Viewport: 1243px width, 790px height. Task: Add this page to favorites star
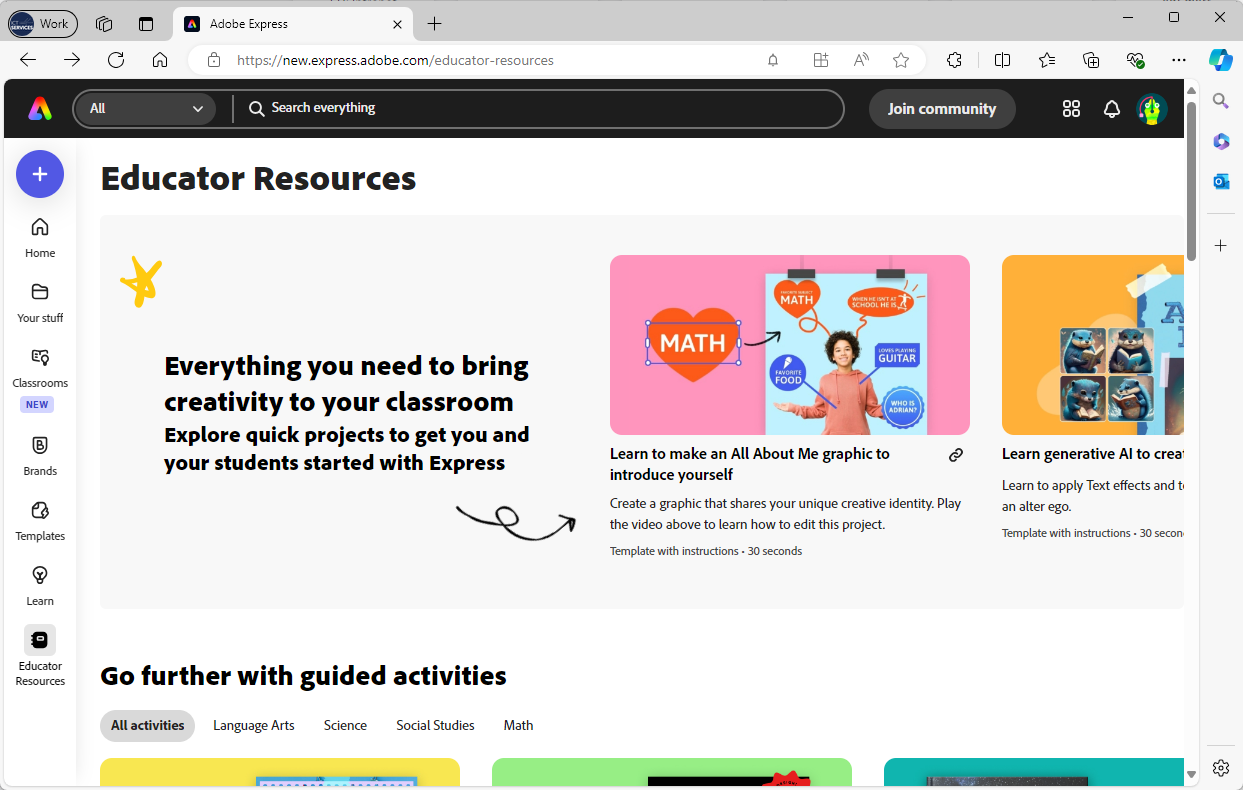pyautogui.click(x=901, y=60)
